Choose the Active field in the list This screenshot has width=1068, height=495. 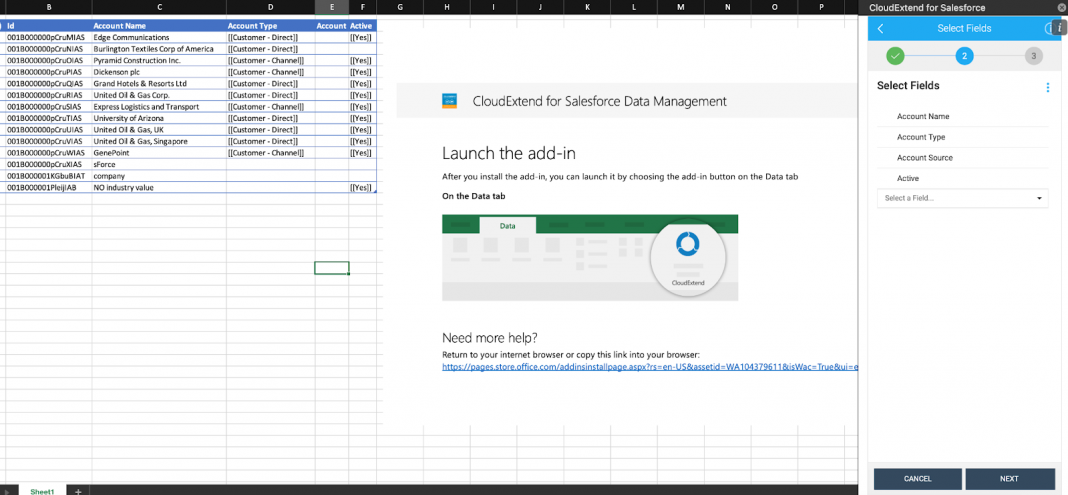(908, 178)
